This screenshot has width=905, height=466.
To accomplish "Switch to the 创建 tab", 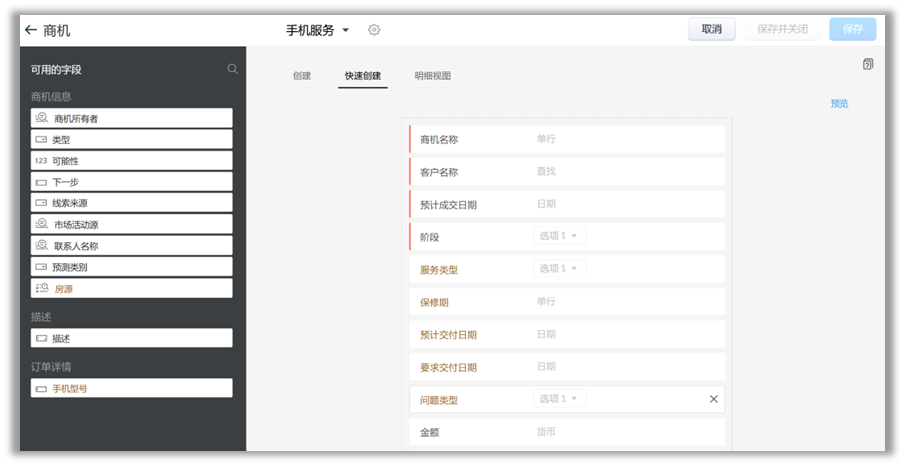I will [x=302, y=76].
